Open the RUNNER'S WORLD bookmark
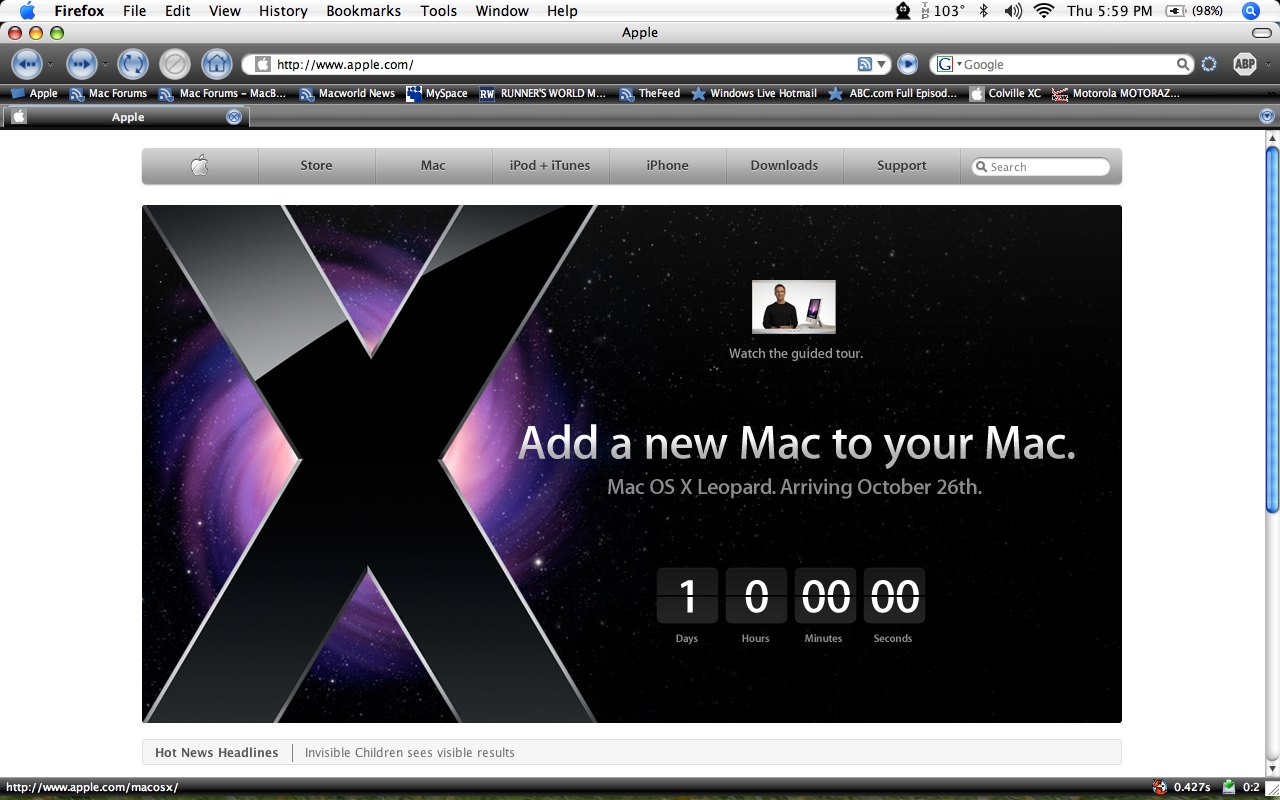The height and width of the screenshot is (800, 1280). tap(543, 93)
